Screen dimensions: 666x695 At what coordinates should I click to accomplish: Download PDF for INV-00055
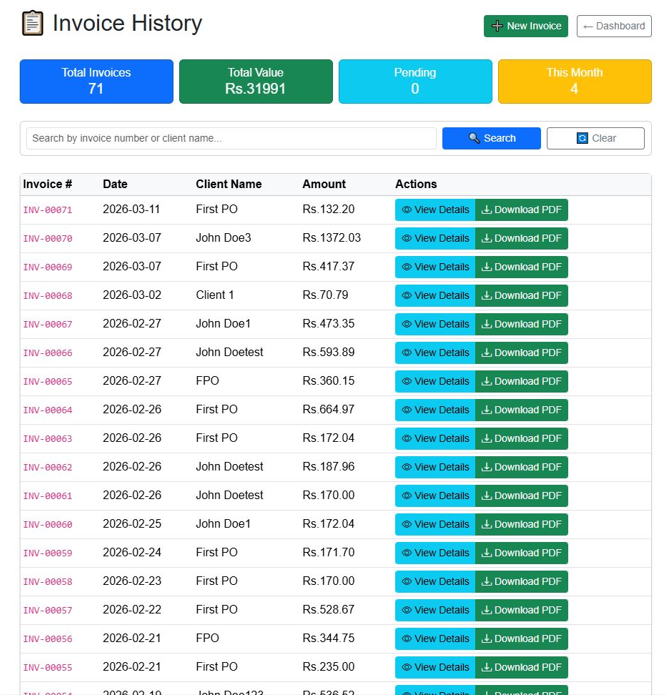pyautogui.click(x=522, y=667)
